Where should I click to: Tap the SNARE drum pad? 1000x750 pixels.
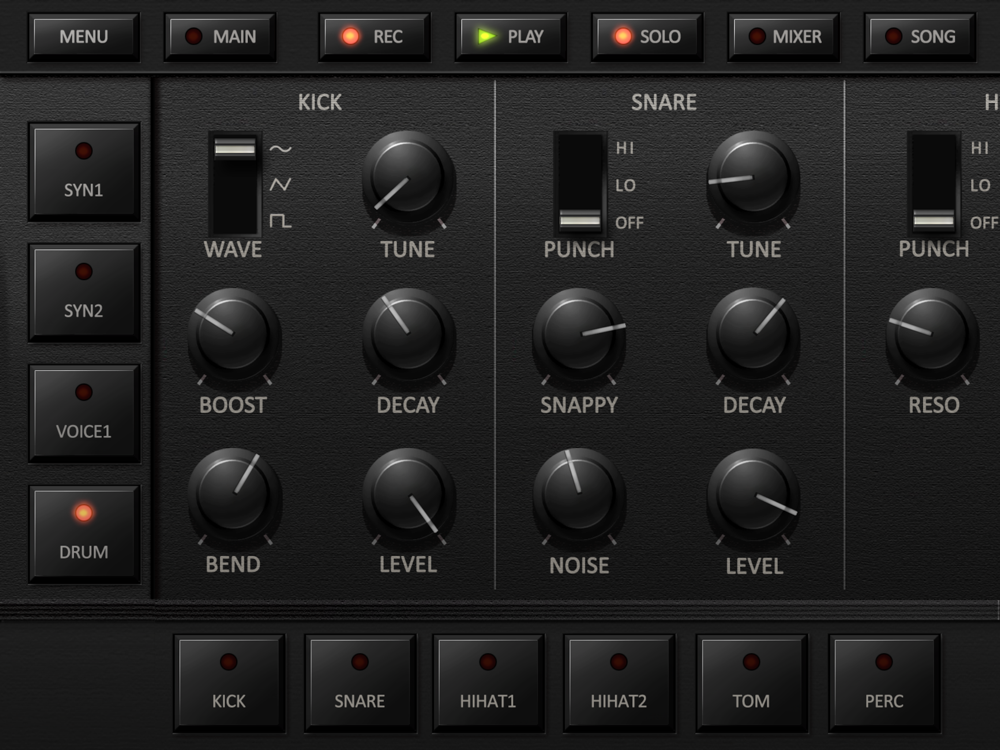[x=360, y=683]
